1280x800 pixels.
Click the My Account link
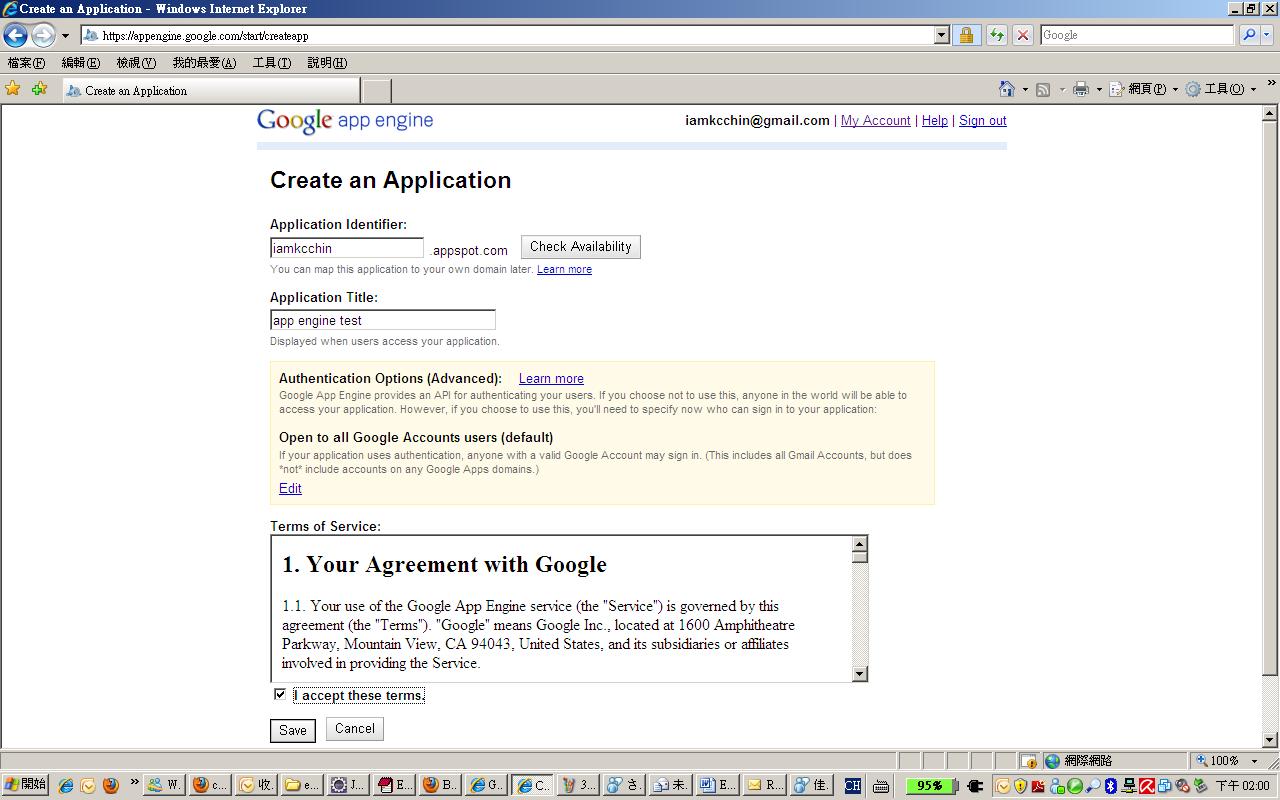tap(876, 121)
